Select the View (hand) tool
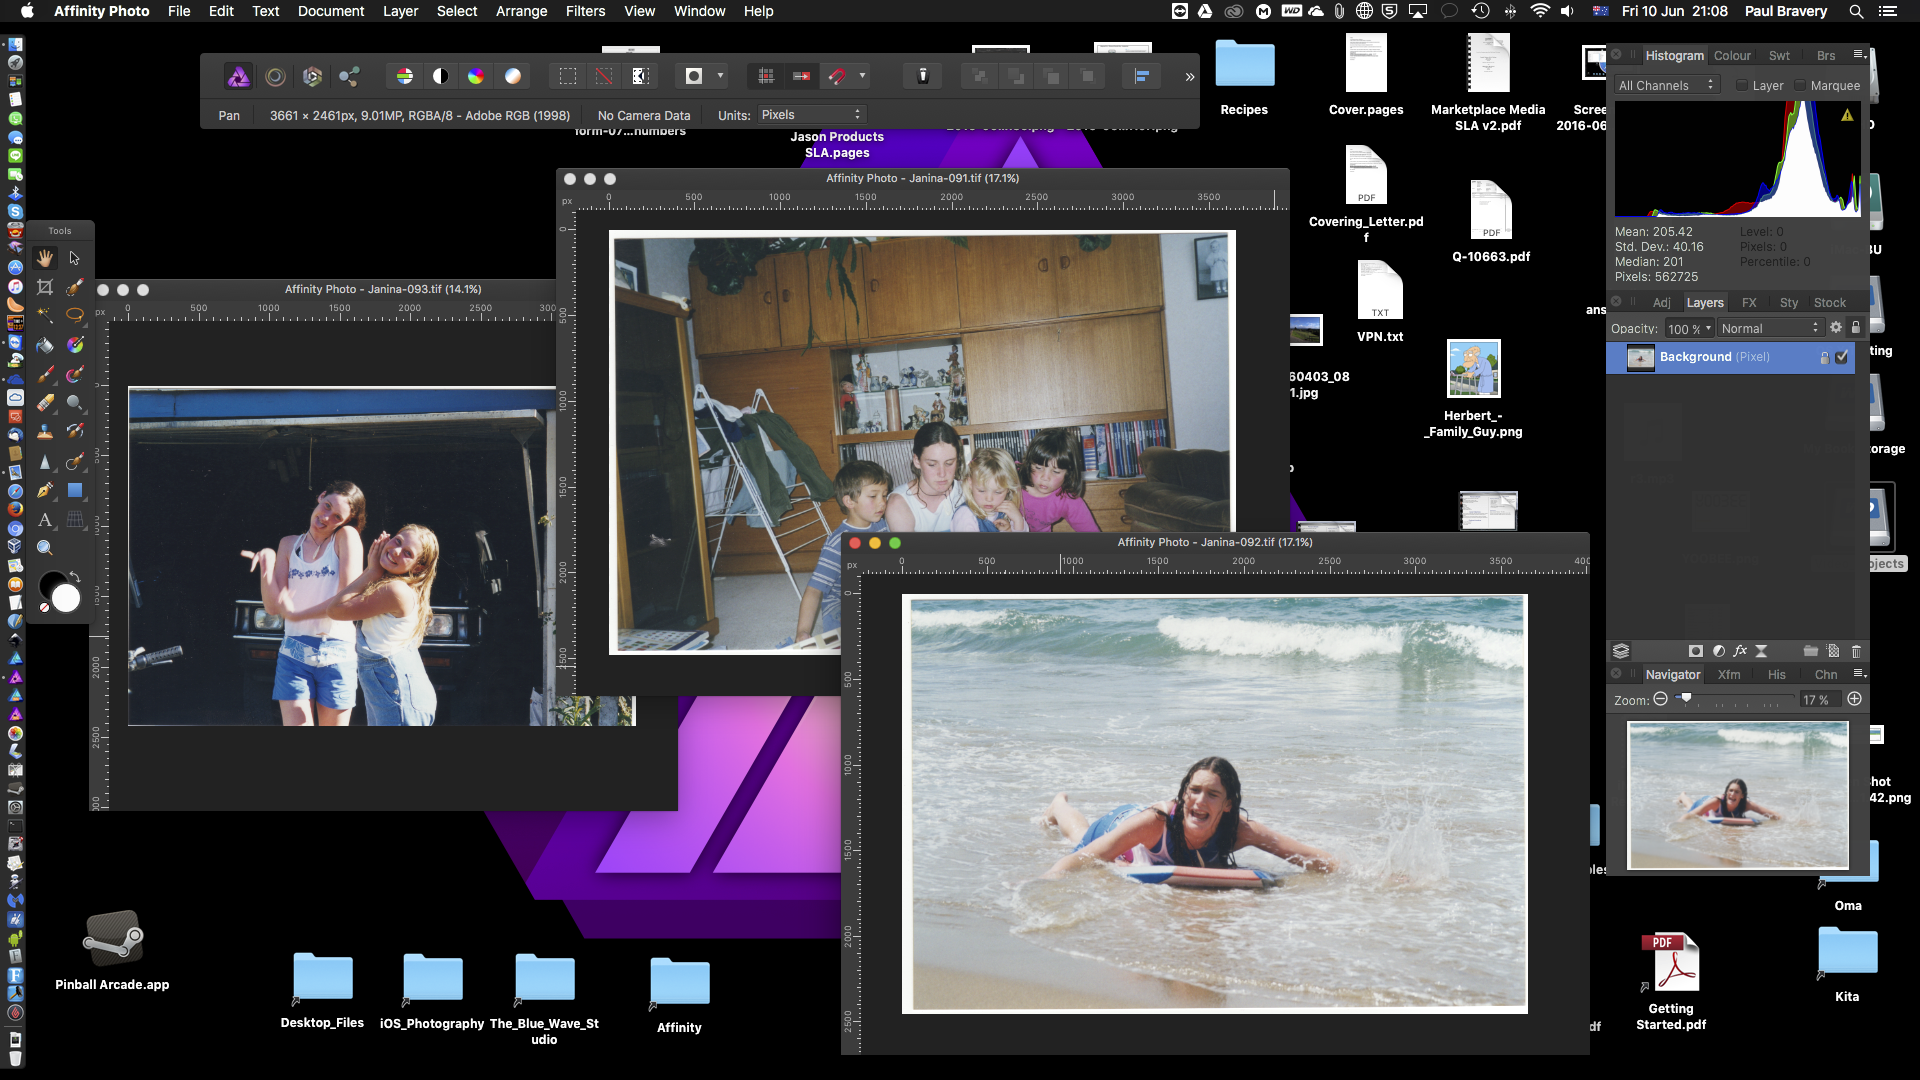This screenshot has height=1080, width=1920. (x=45, y=258)
